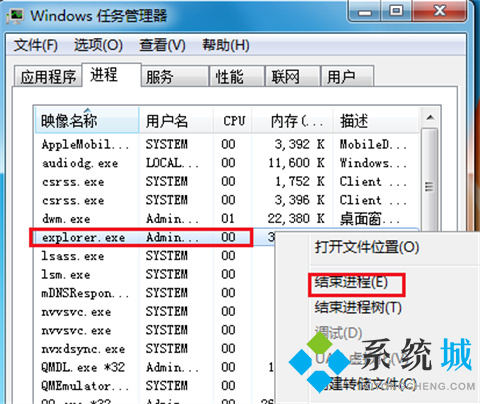Sort by 内存 column header
The width and height of the screenshot is (480, 404).
click(x=293, y=120)
